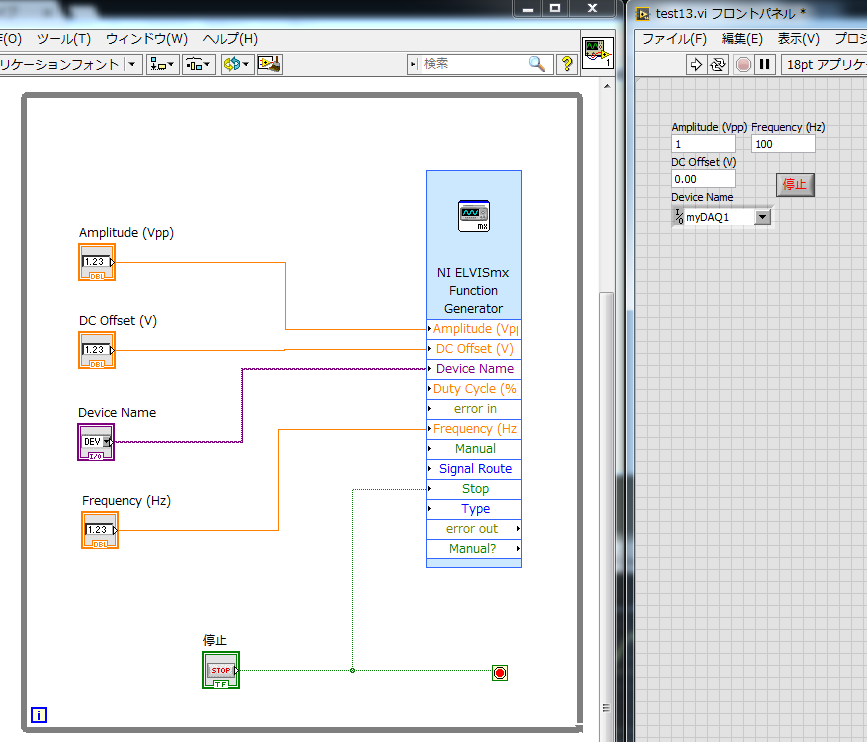The height and width of the screenshot is (742, 867).
Task: Click the while loop conditional stop terminal
Action: pos(500,673)
